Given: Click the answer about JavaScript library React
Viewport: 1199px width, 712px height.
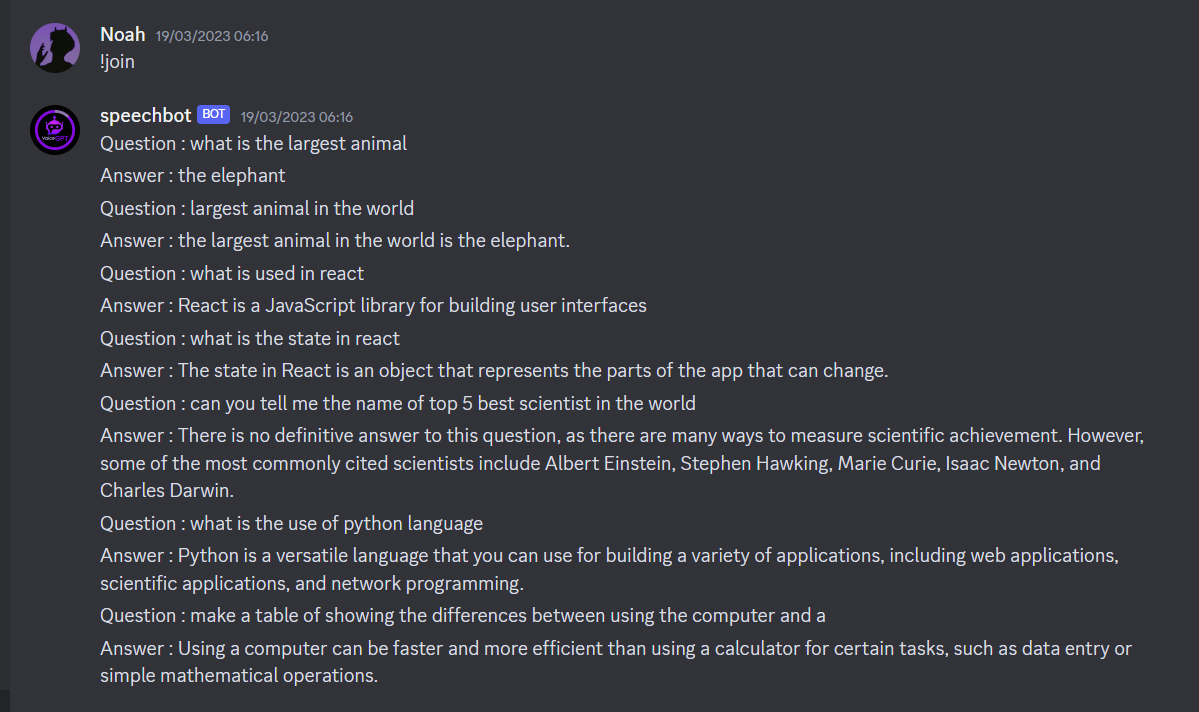Looking at the screenshot, I should 373,305.
